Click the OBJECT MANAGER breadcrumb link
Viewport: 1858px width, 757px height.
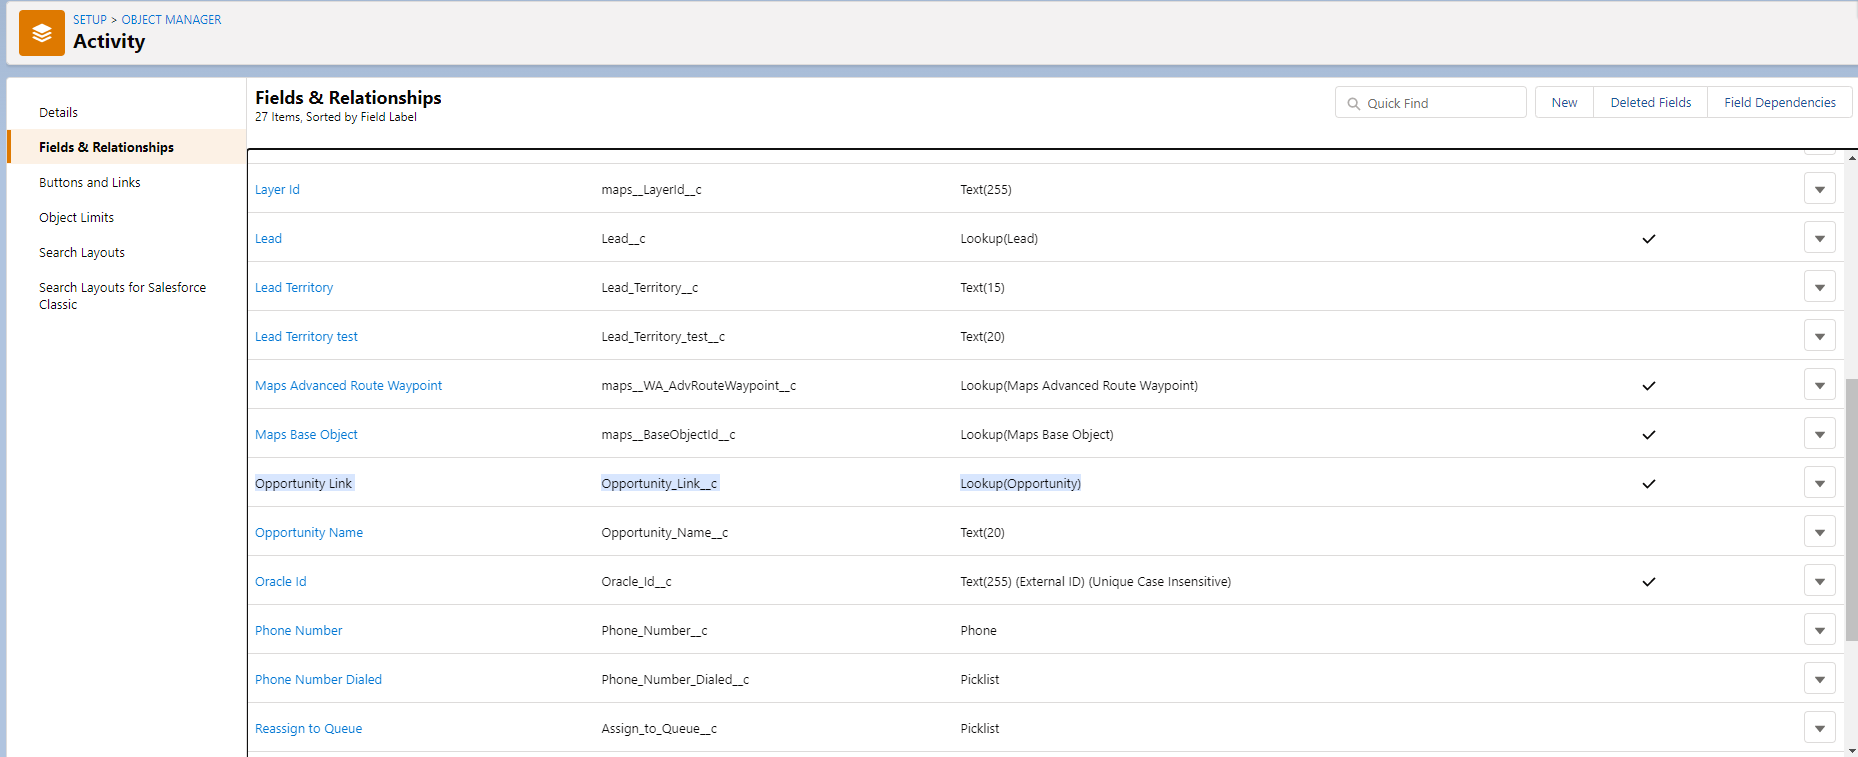pos(171,19)
